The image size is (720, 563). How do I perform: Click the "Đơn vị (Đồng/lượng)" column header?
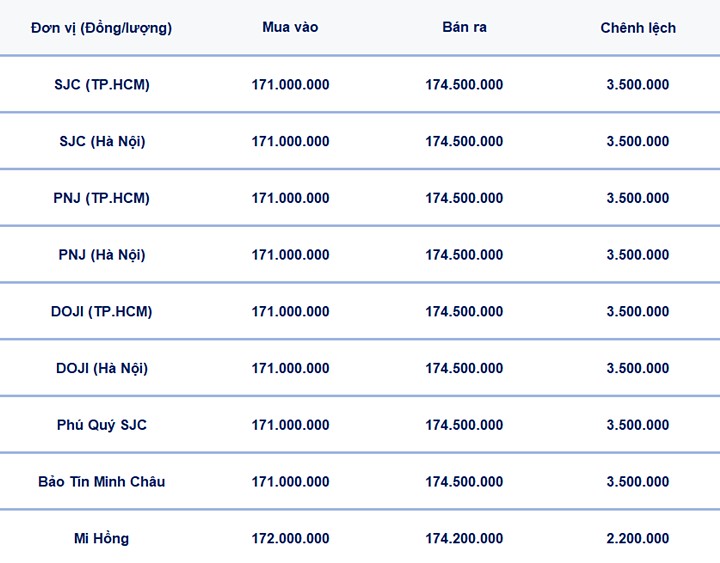(x=101, y=28)
